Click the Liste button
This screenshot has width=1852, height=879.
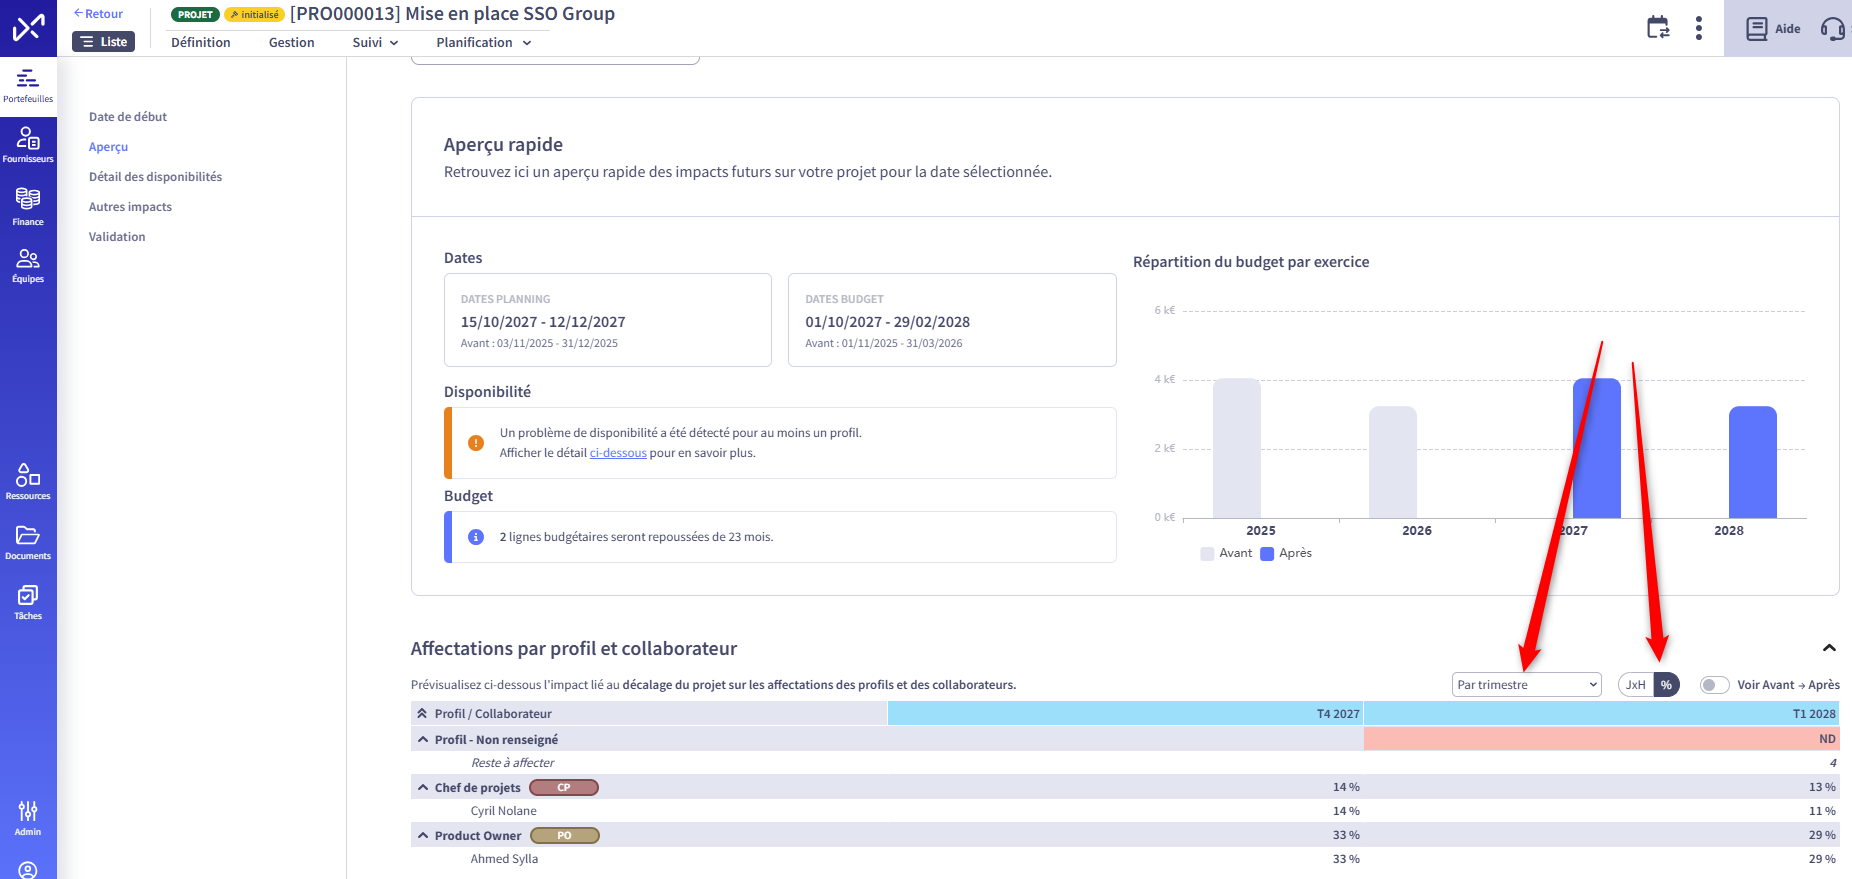coord(104,42)
